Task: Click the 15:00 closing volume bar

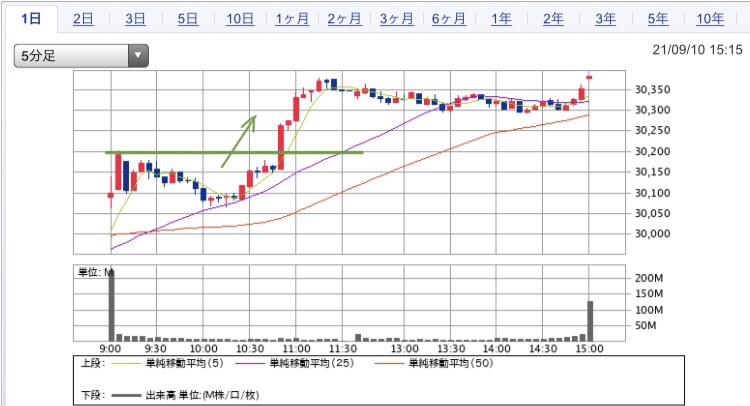Action: pos(590,320)
